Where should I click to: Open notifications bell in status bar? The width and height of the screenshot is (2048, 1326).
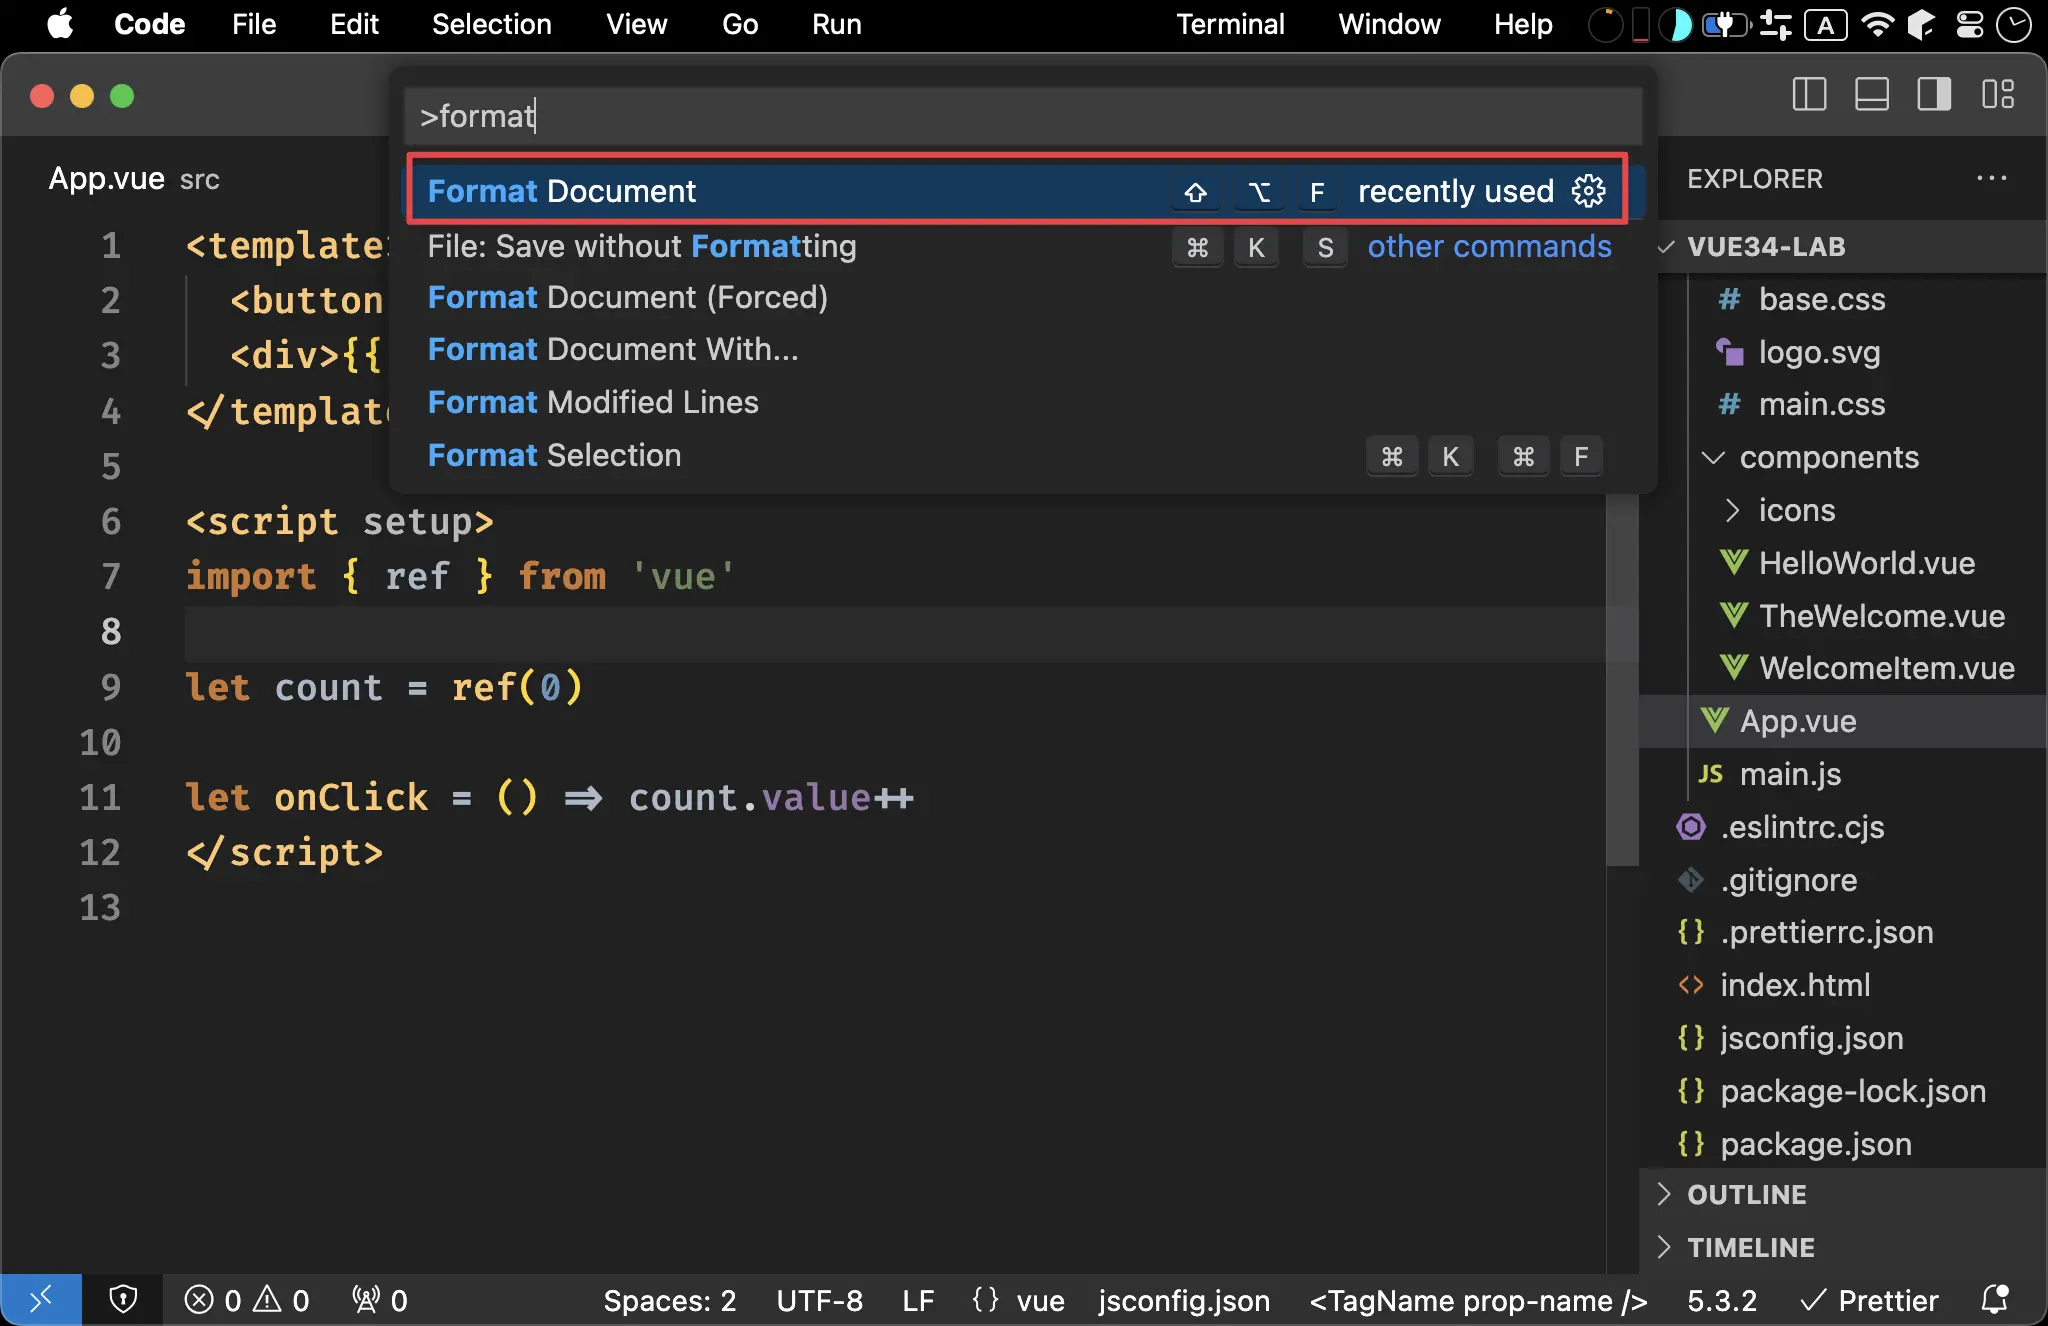coord(1995,1300)
